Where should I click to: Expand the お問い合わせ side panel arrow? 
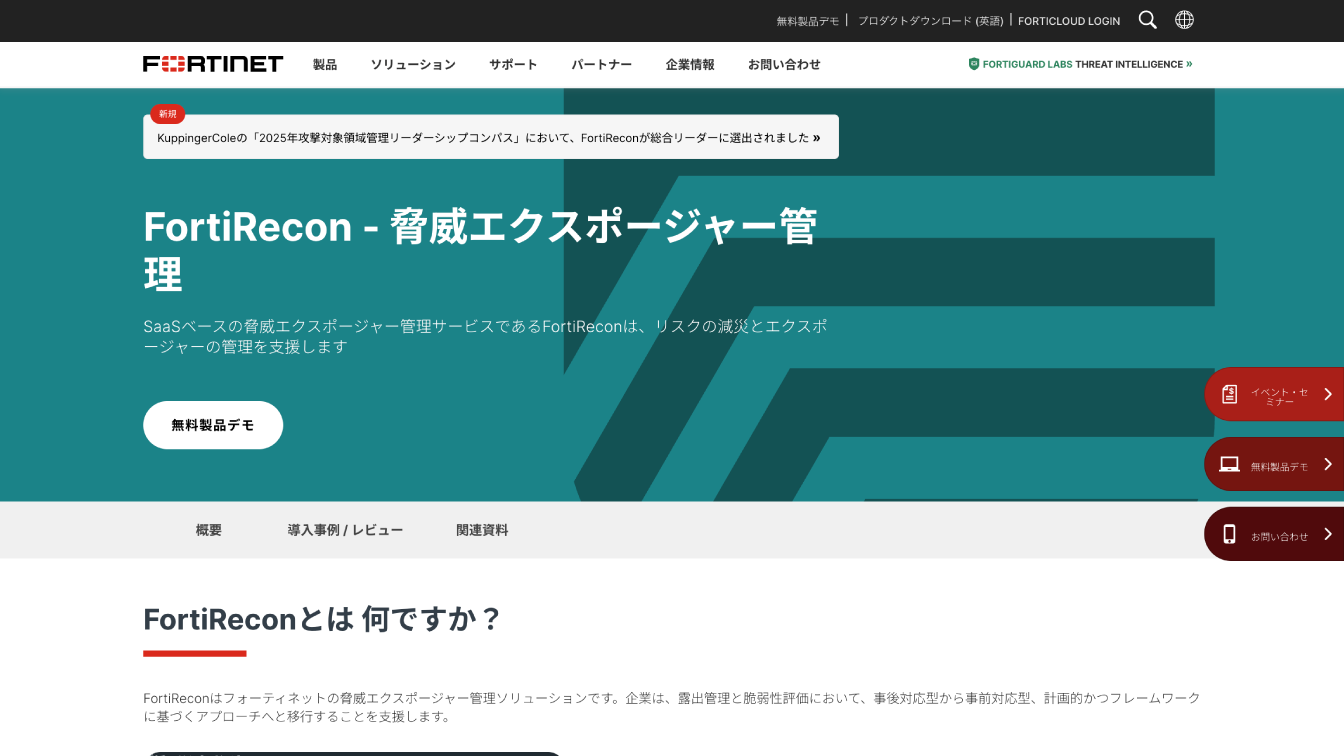click(1328, 534)
